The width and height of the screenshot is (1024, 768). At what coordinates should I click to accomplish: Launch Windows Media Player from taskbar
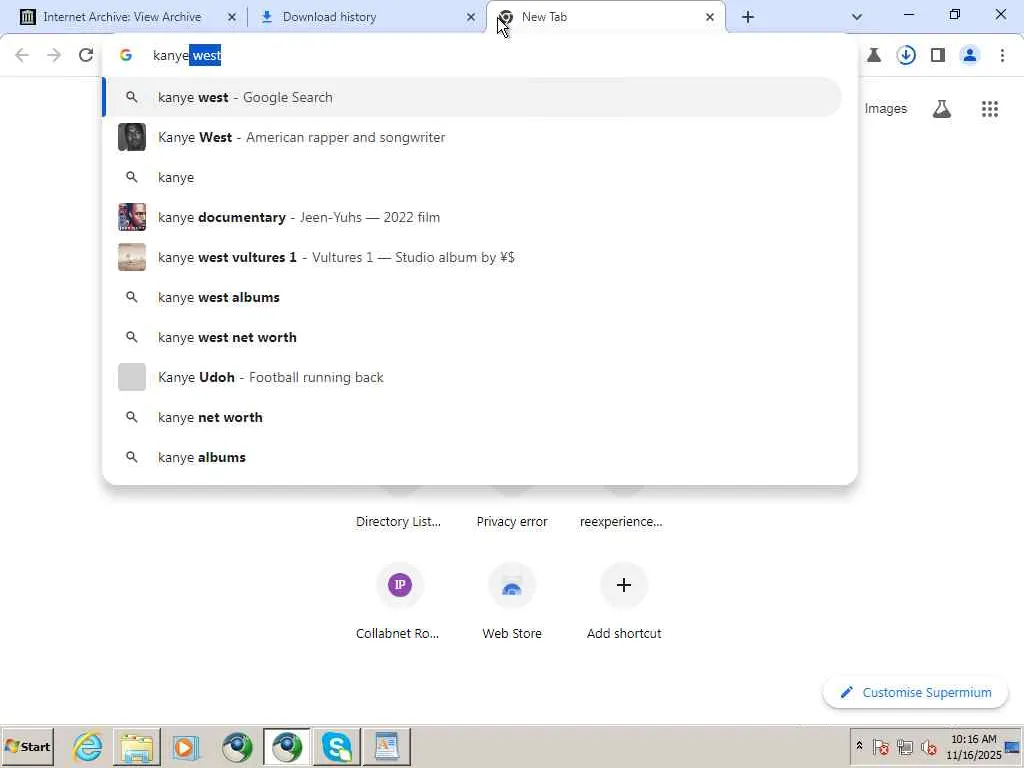click(185, 746)
